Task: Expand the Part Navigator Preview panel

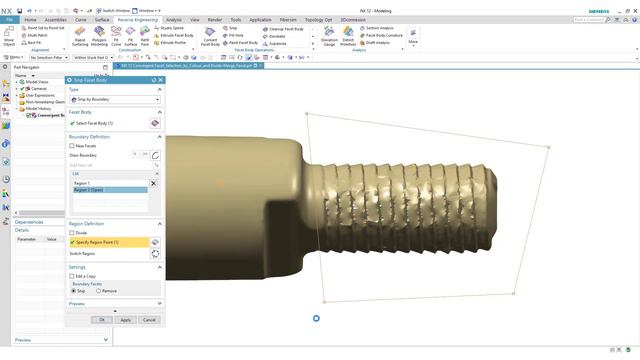Action: 106,340
